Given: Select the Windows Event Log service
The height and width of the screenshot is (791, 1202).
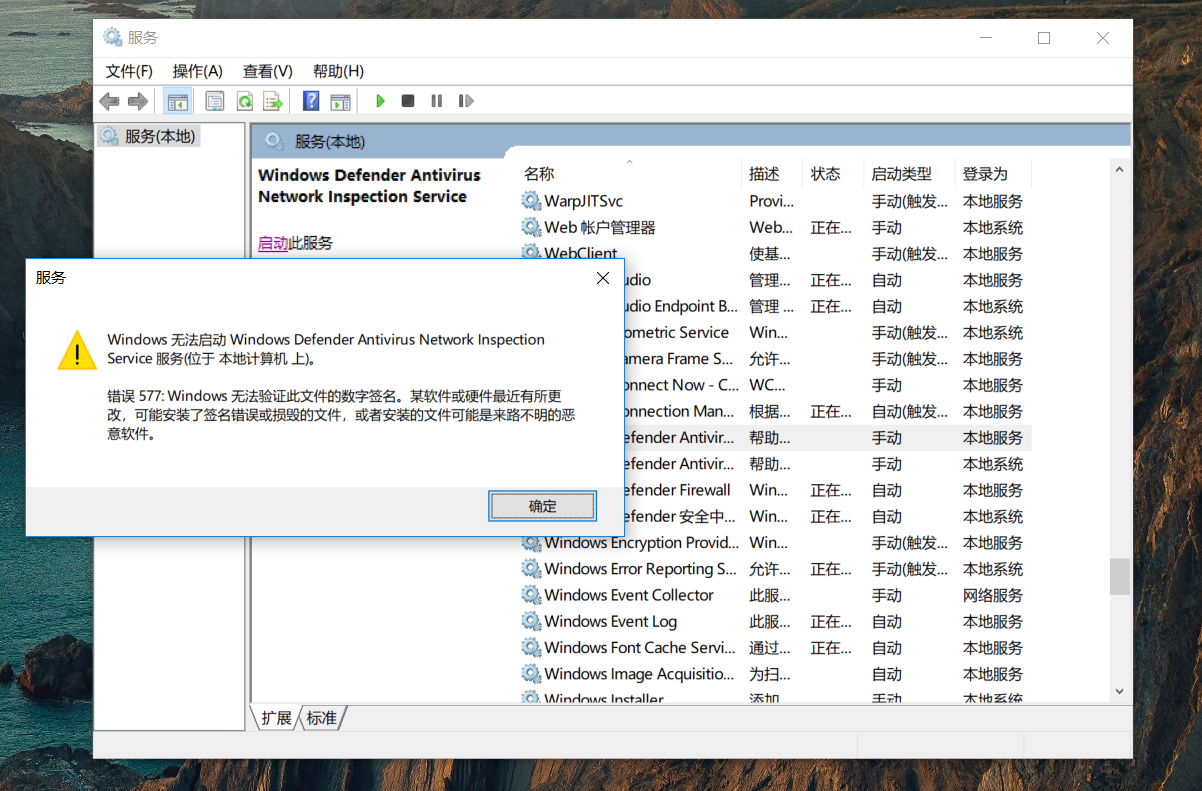Looking at the screenshot, I should click(775, 621).
